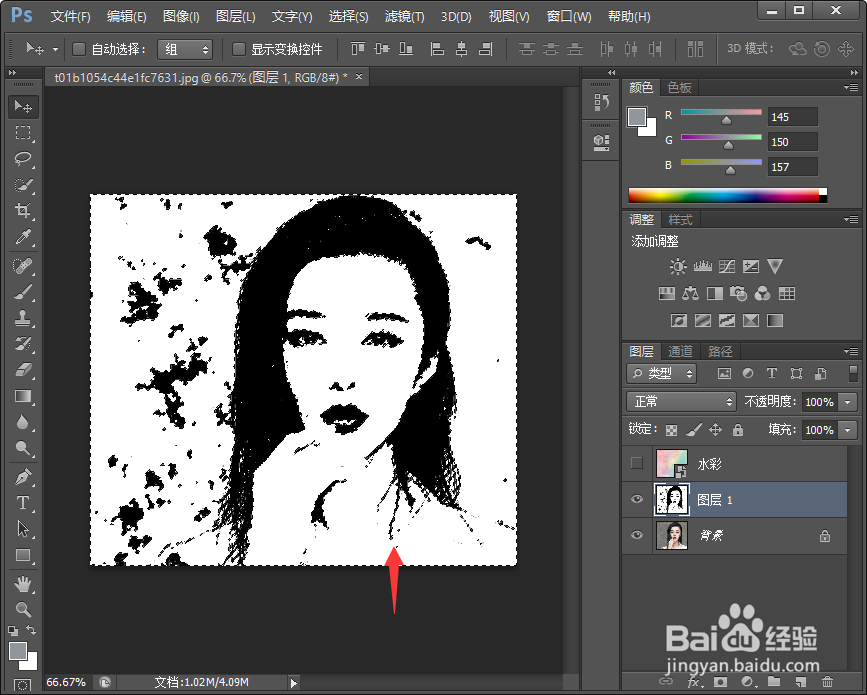Switch to the 色板 tab
Viewport: 867px width, 695px height.
[x=680, y=87]
